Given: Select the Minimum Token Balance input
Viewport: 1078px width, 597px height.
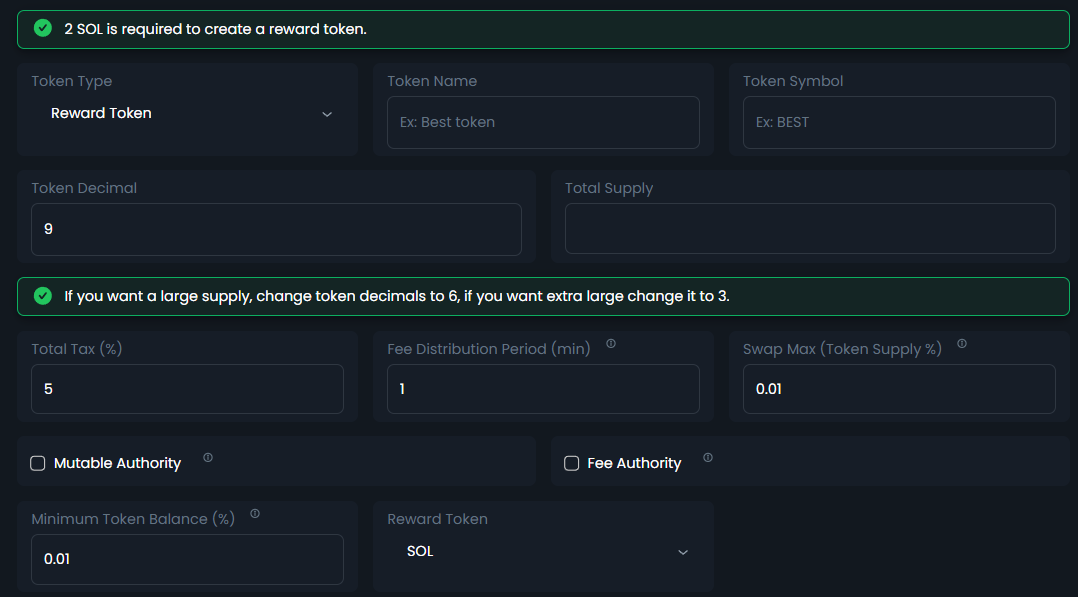Looking at the screenshot, I should [187, 559].
